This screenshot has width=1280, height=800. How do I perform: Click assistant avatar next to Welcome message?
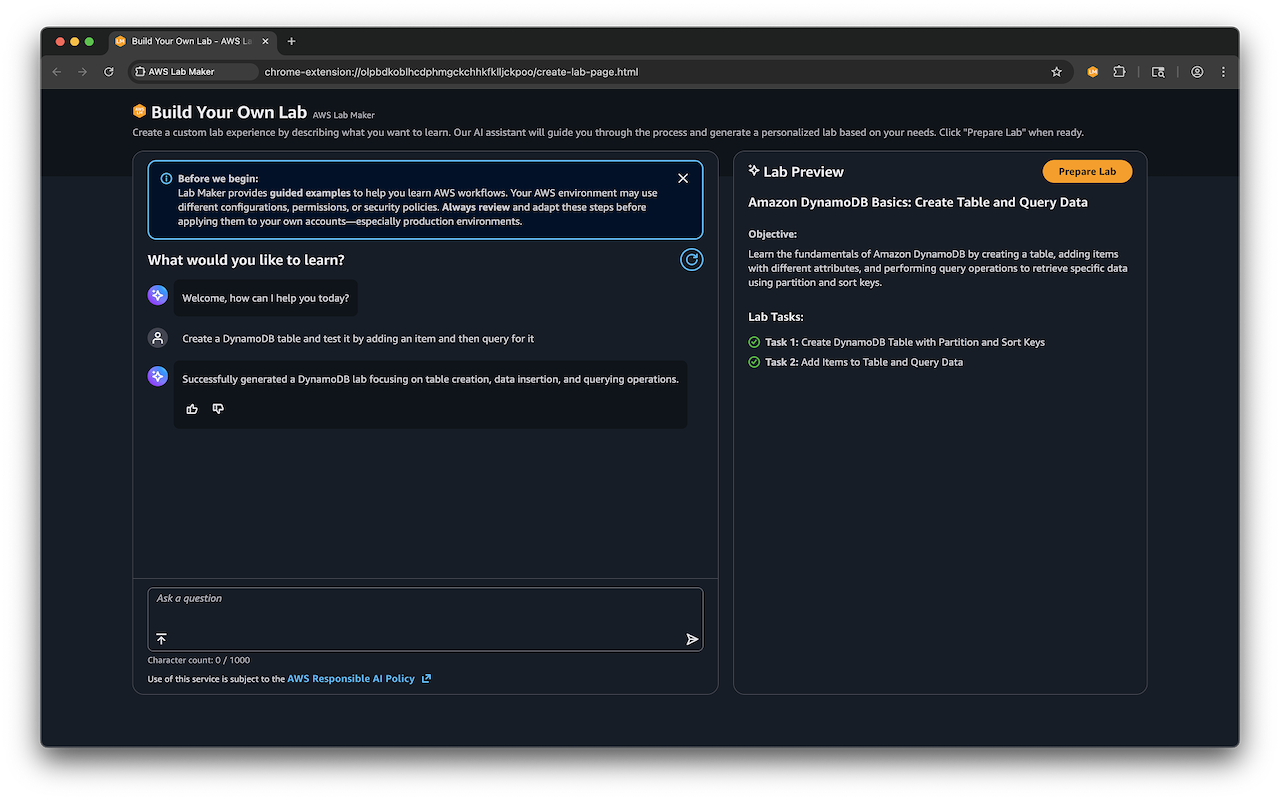pyautogui.click(x=157, y=295)
